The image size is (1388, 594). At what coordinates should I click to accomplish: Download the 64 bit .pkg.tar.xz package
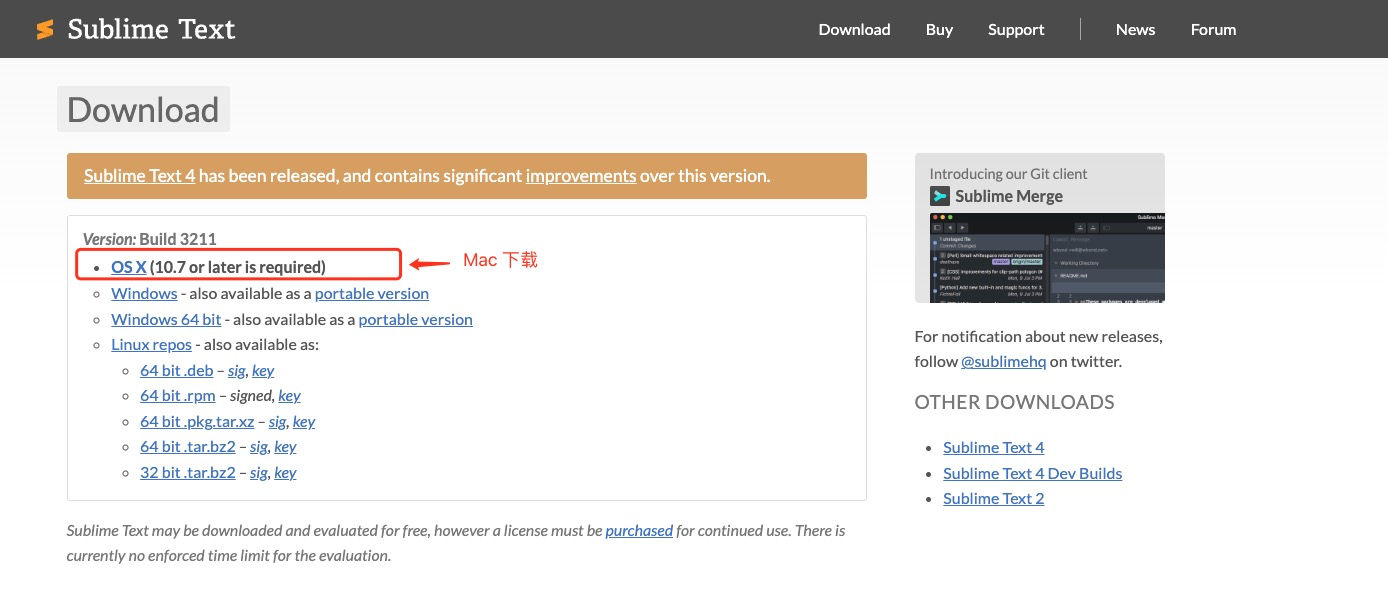click(x=197, y=421)
